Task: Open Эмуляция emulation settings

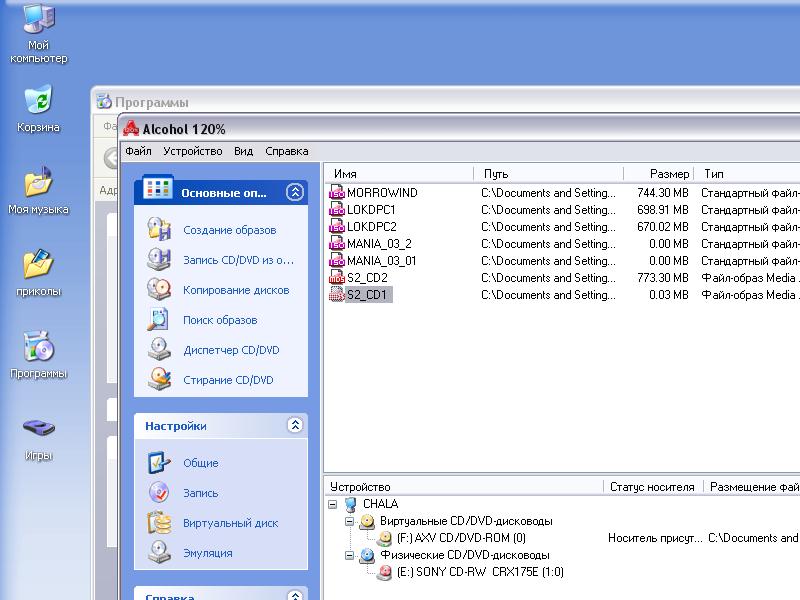Action: tap(207, 553)
